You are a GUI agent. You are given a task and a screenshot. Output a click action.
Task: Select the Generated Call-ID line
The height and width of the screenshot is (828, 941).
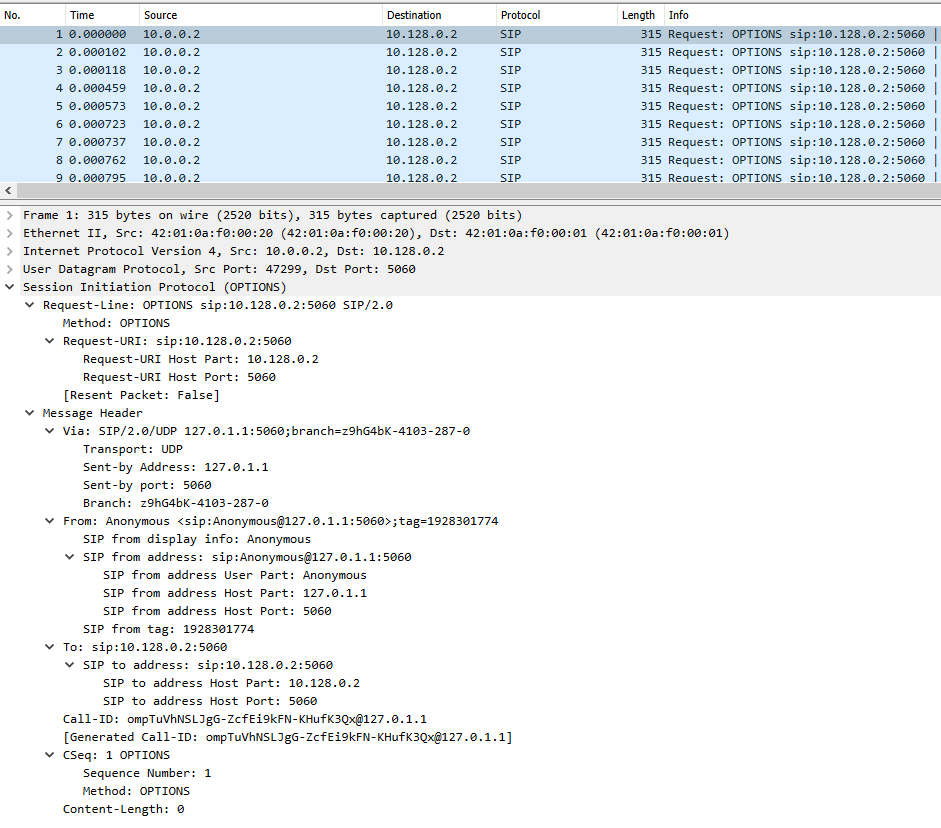coord(287,737)
